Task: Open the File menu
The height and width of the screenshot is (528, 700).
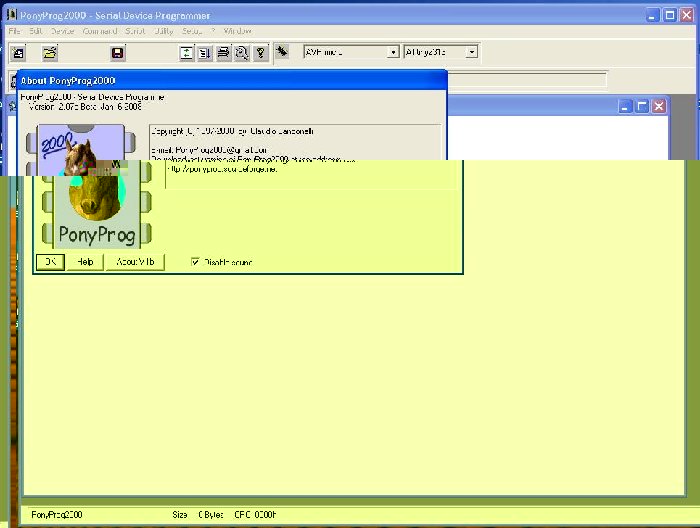Action: [15, 31]
